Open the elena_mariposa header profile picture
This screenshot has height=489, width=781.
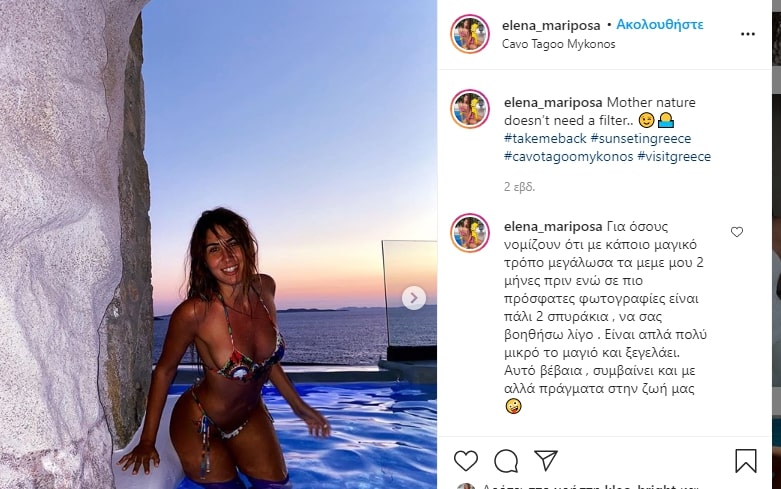[x=470, y=34]
